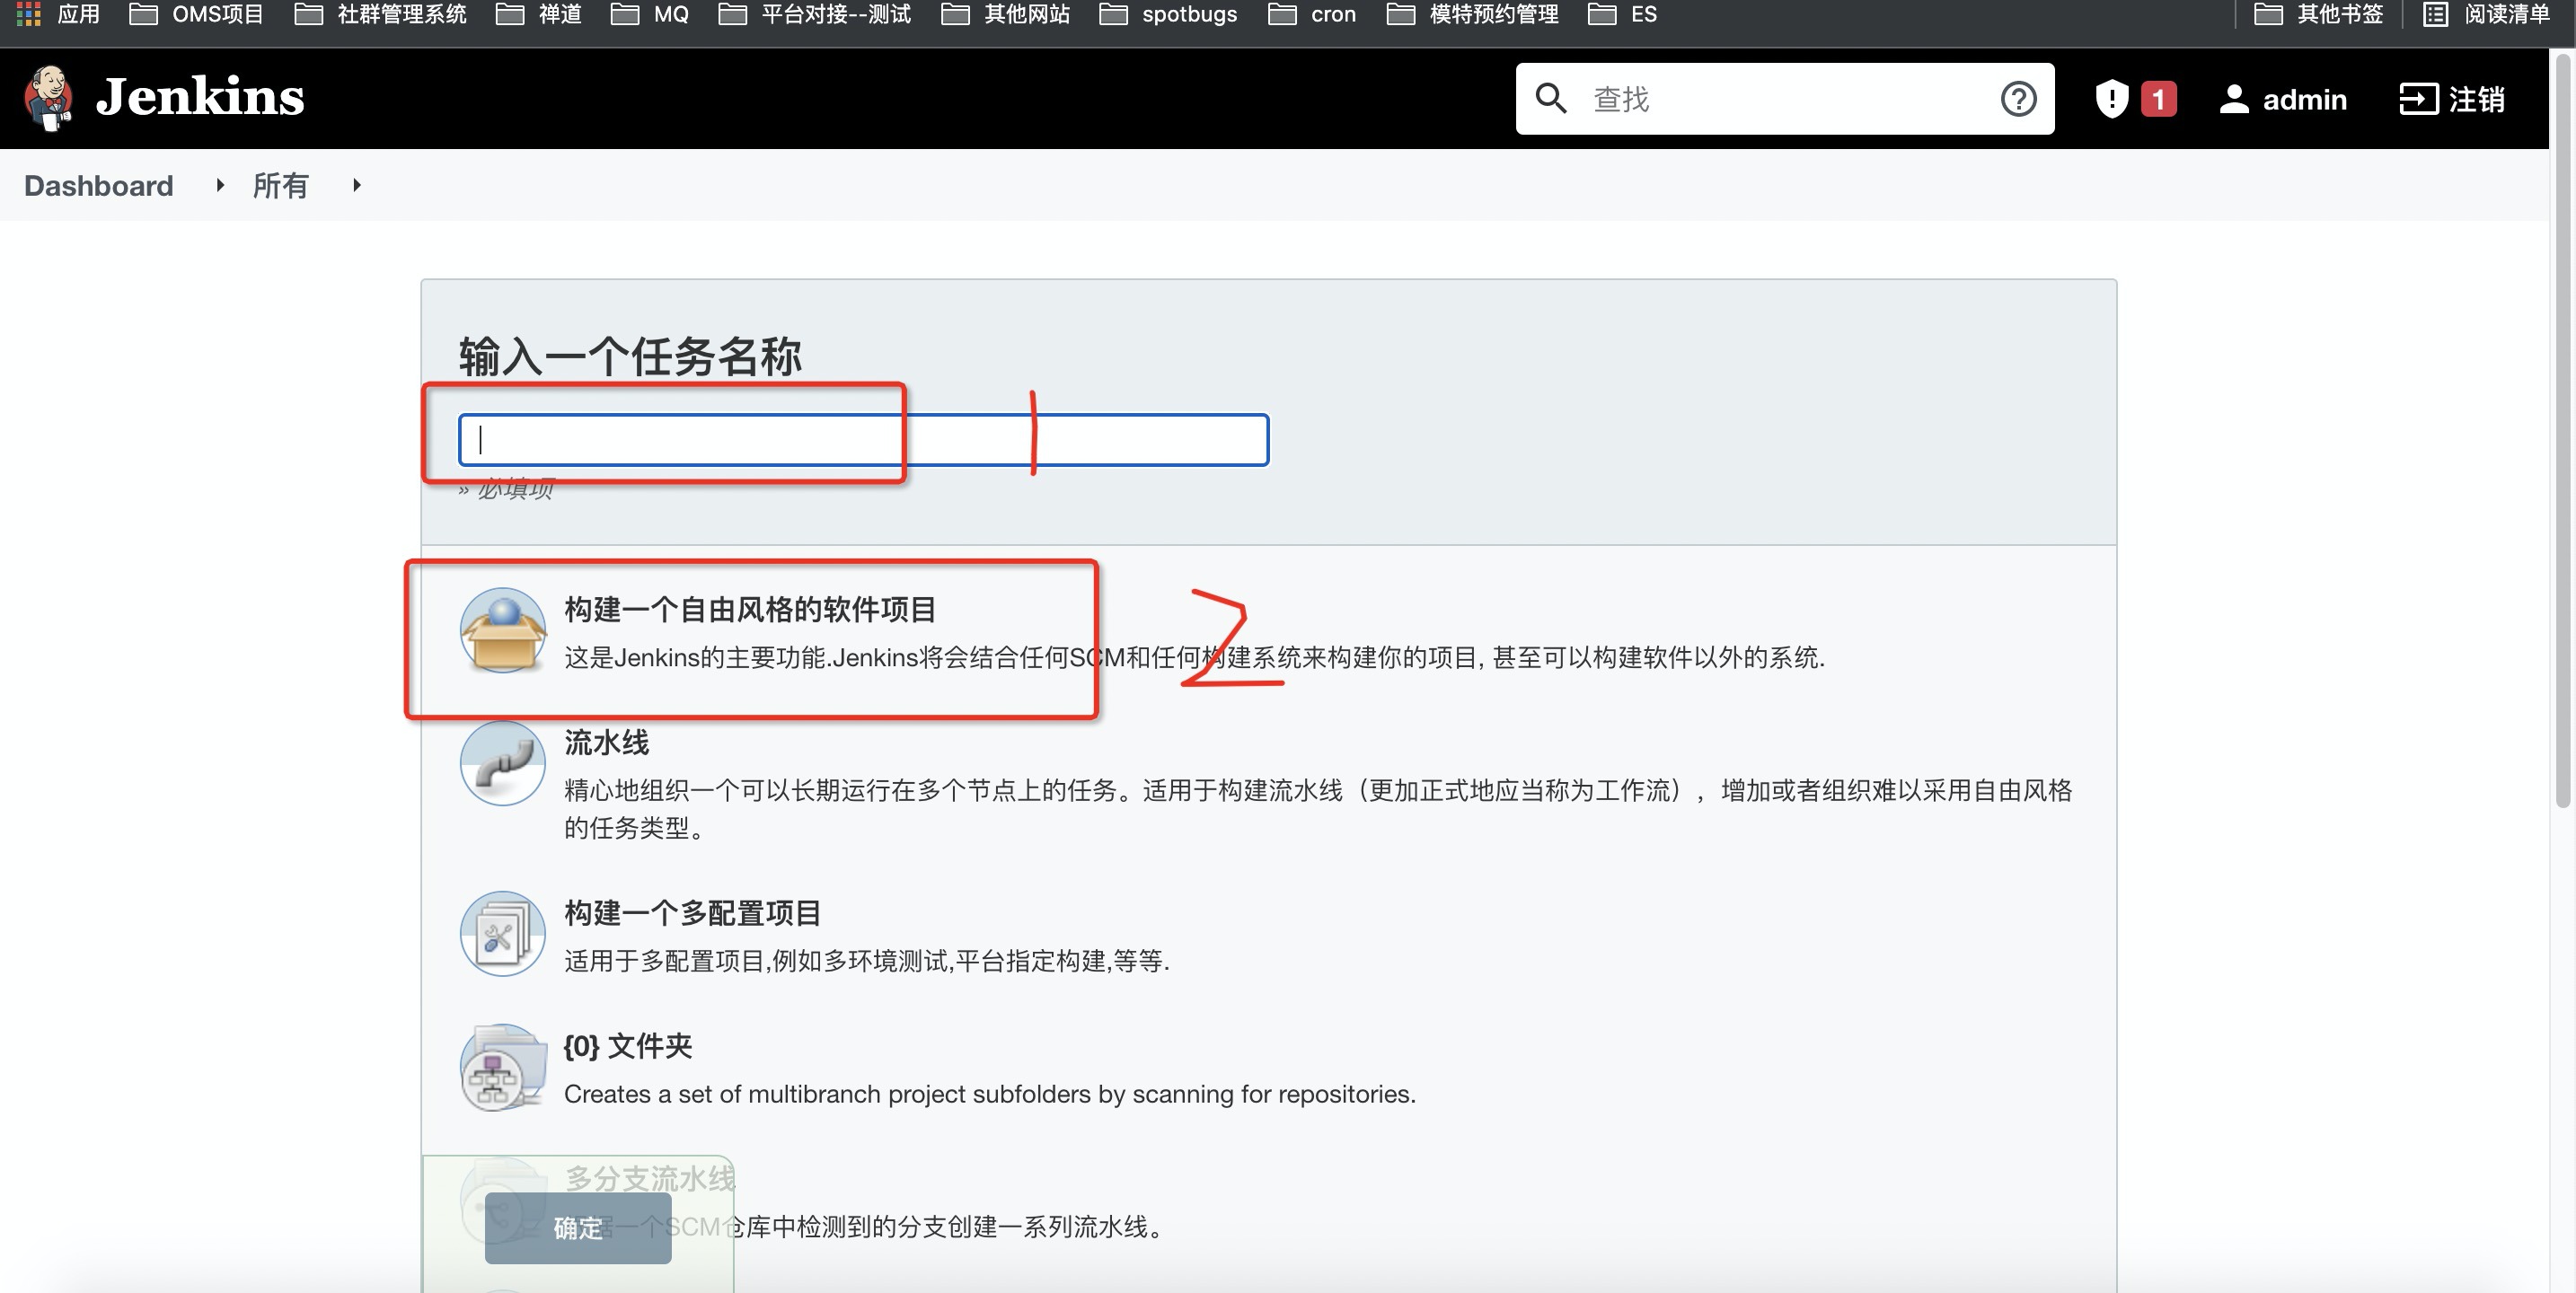Click the admin user icon
The height and width of the screenshot is (1293, 2576).
point(2233,99)
